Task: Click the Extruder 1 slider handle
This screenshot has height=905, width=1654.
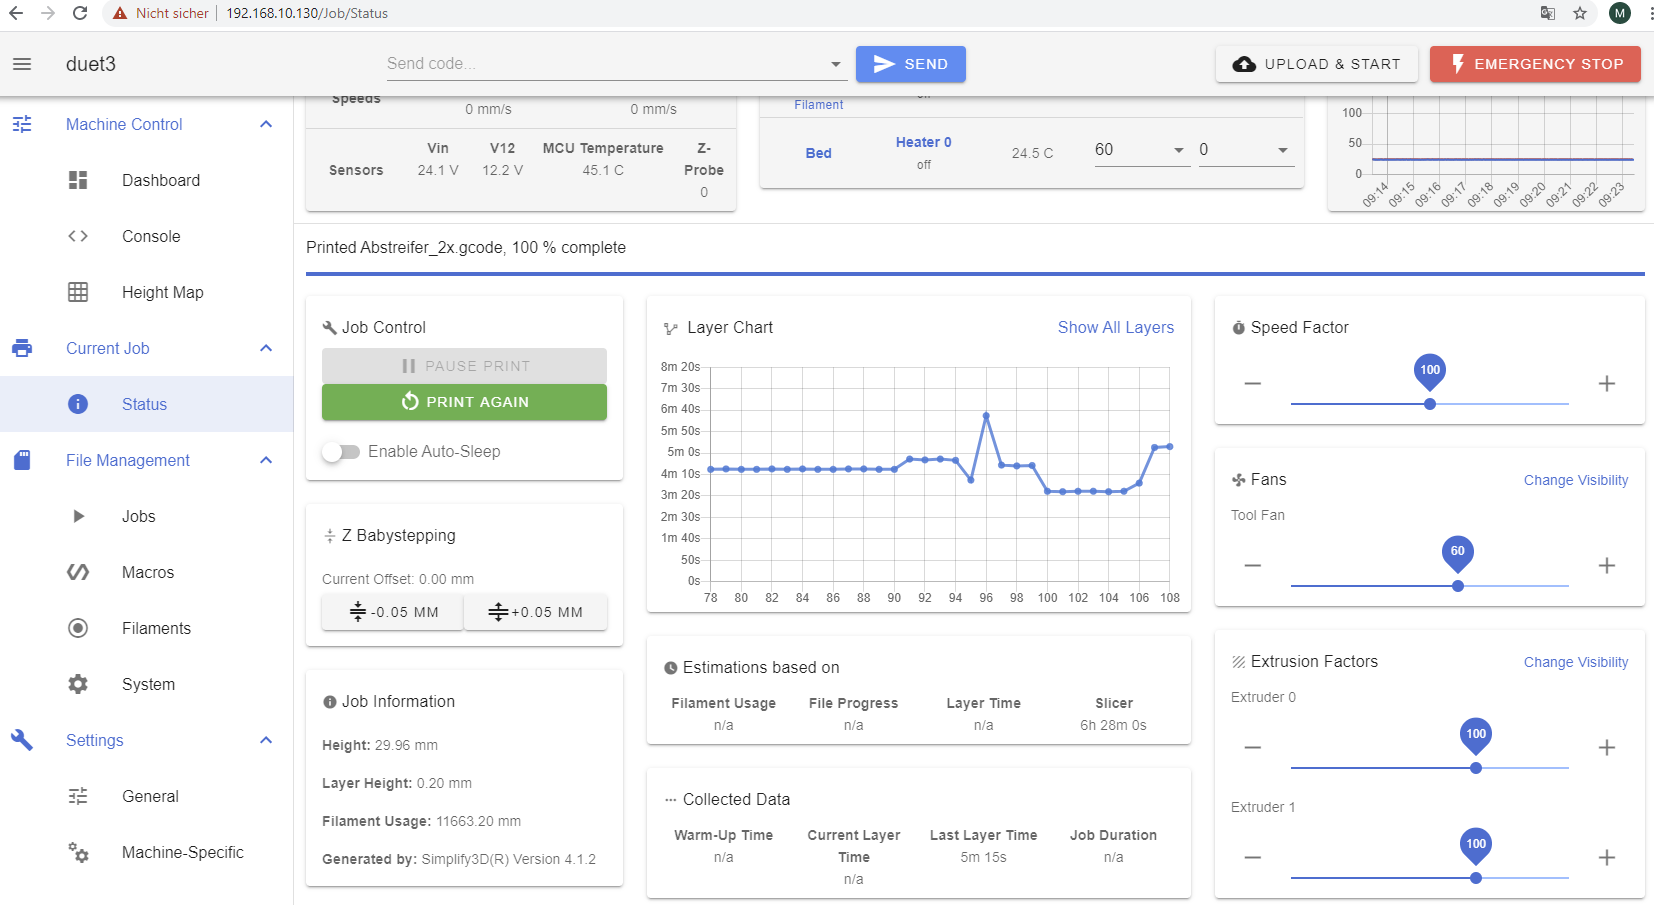Action: (x=1476, y=878)
